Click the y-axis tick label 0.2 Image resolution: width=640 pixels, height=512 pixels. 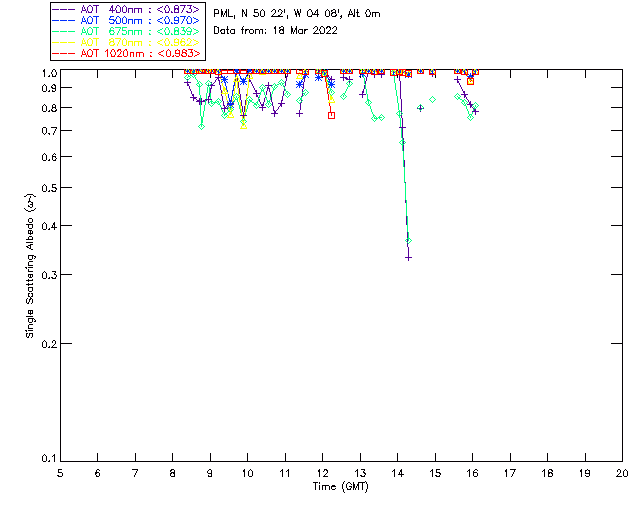[49, 344]
